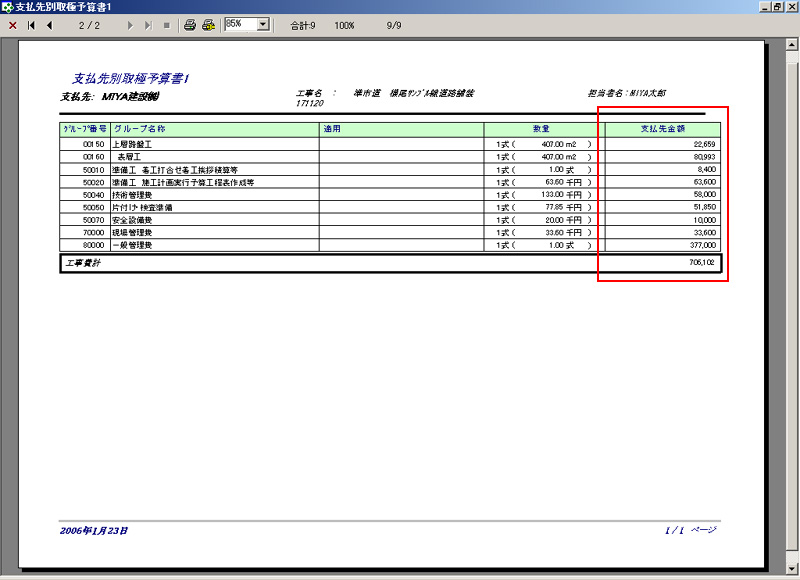Click the 85% zoom input field
The width and height of the screenshot is (800, 580).
tap(241, 24)
